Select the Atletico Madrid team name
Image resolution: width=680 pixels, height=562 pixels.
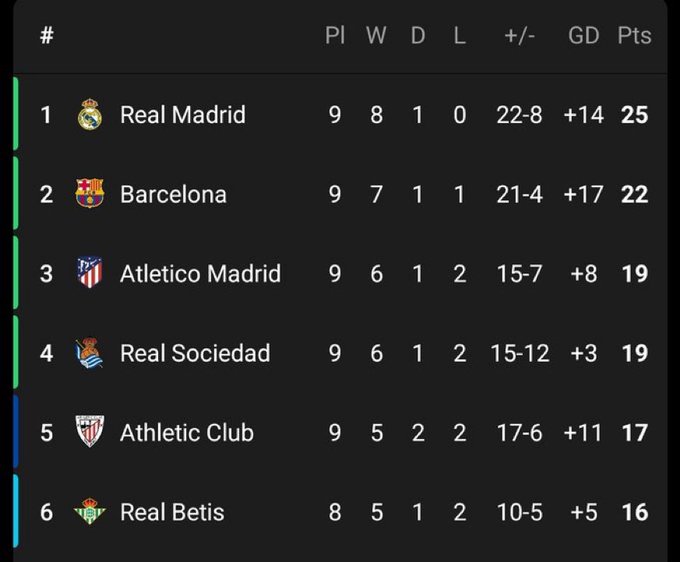[200, 274]
